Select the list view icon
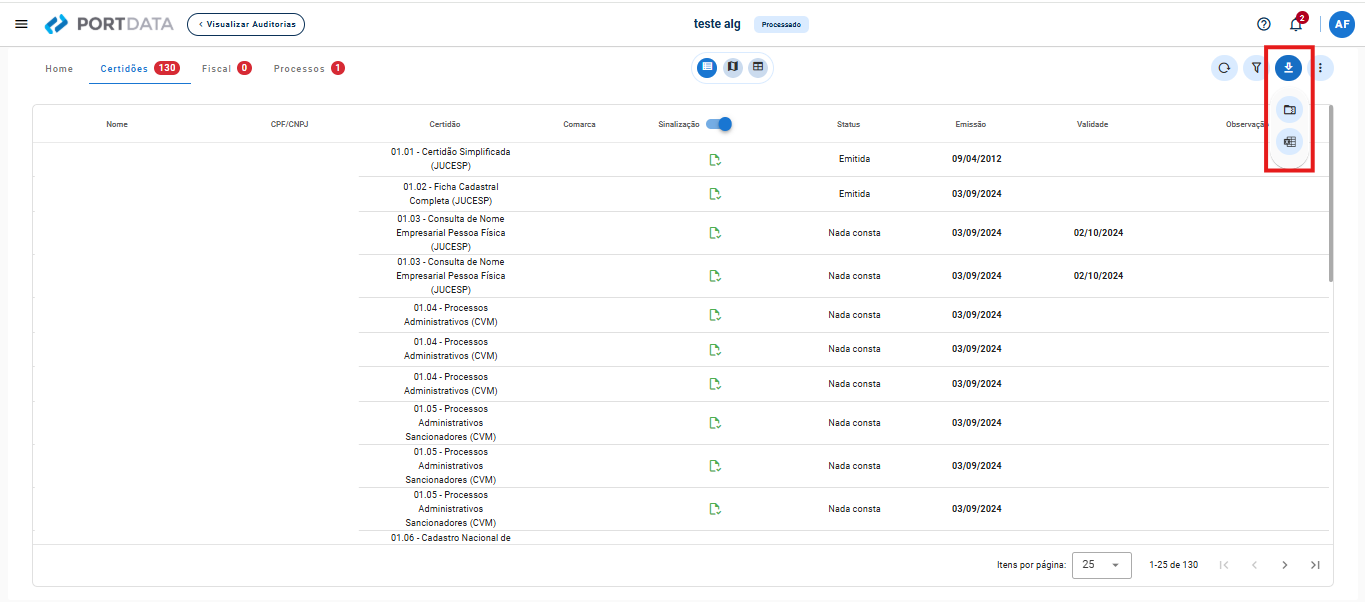 [707, 67]
